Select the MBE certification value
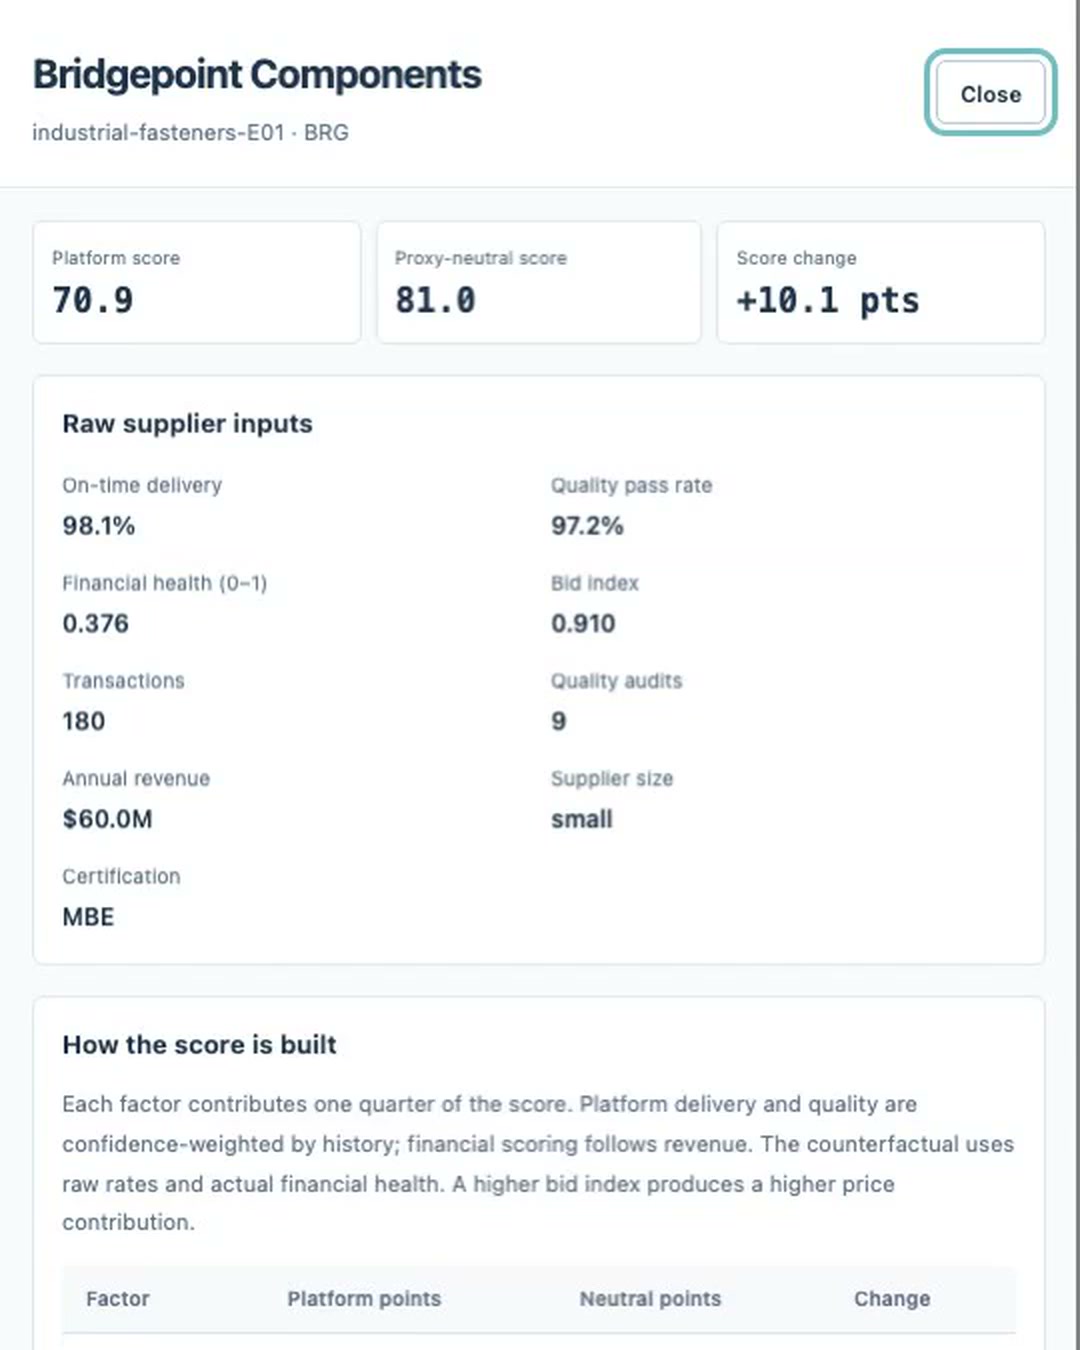1080x1350 pixels. point(88,918)
